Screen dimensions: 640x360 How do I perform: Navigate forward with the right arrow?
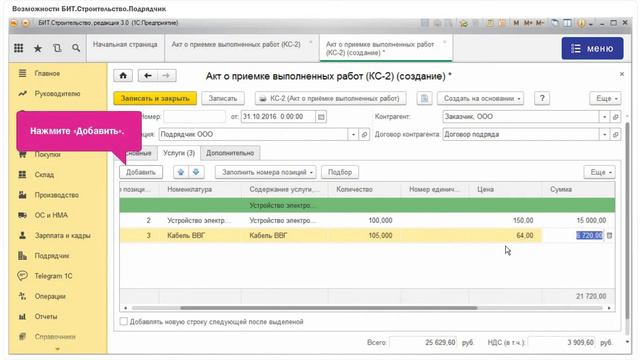[x=166, y=76]
